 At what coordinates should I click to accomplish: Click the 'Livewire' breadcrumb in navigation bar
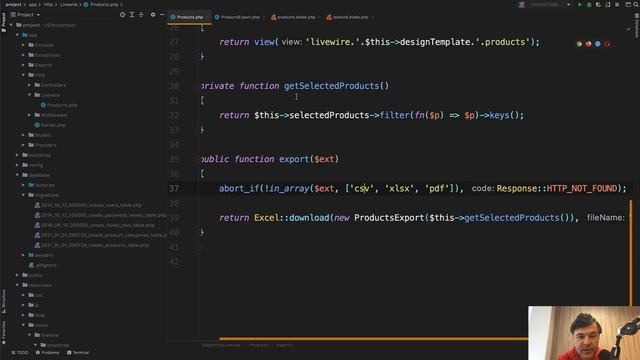click(x=69, y=4)
